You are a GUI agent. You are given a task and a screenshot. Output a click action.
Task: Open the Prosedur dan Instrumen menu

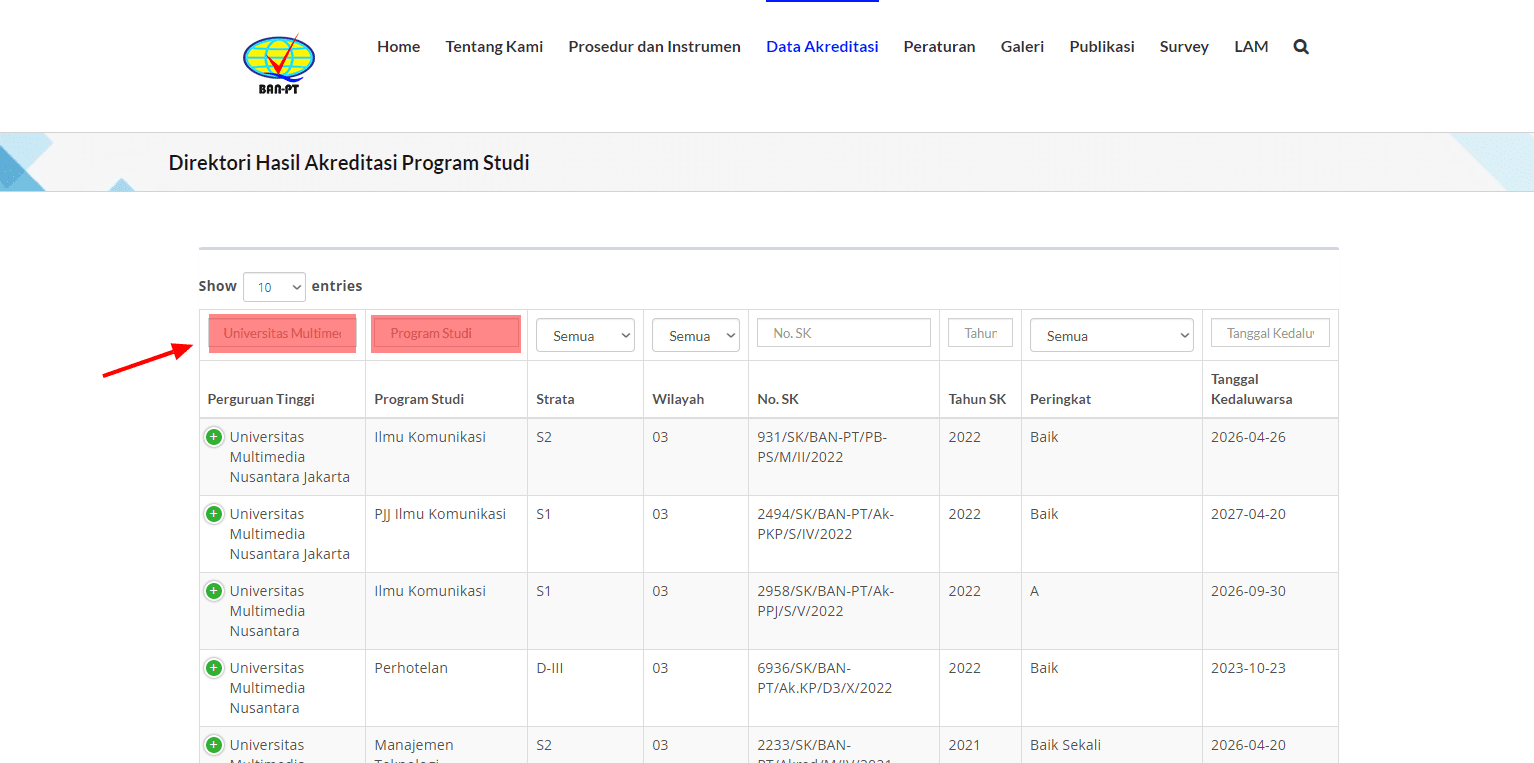654,47
